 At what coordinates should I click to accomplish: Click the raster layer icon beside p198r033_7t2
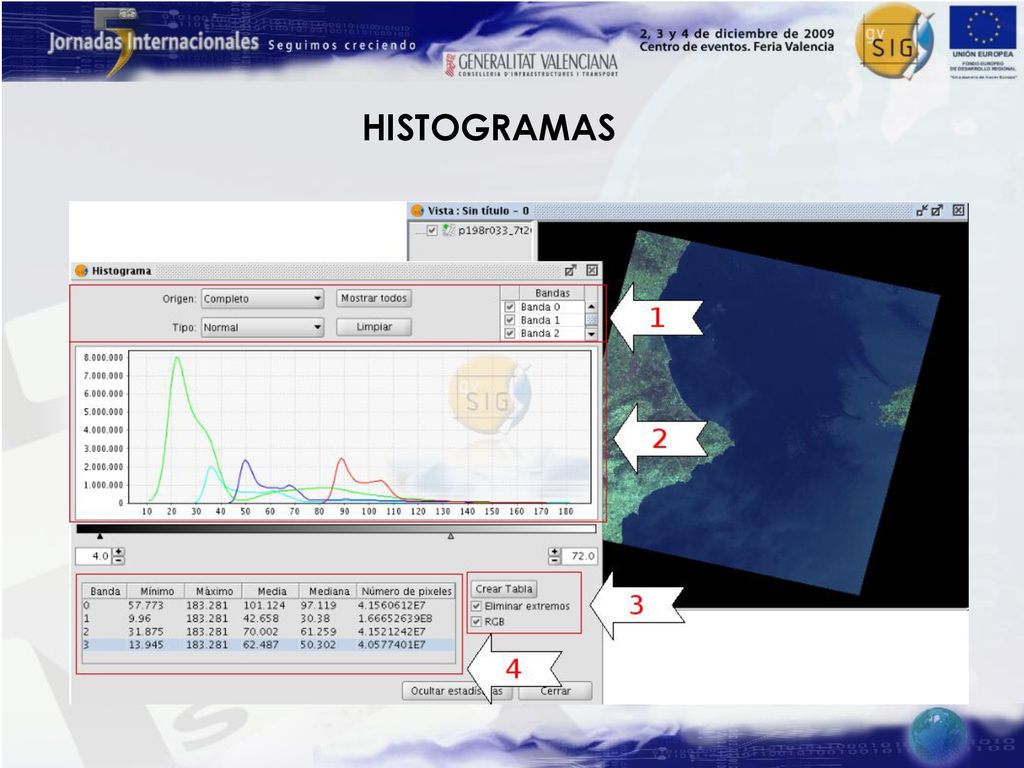[x=448, y=230]
